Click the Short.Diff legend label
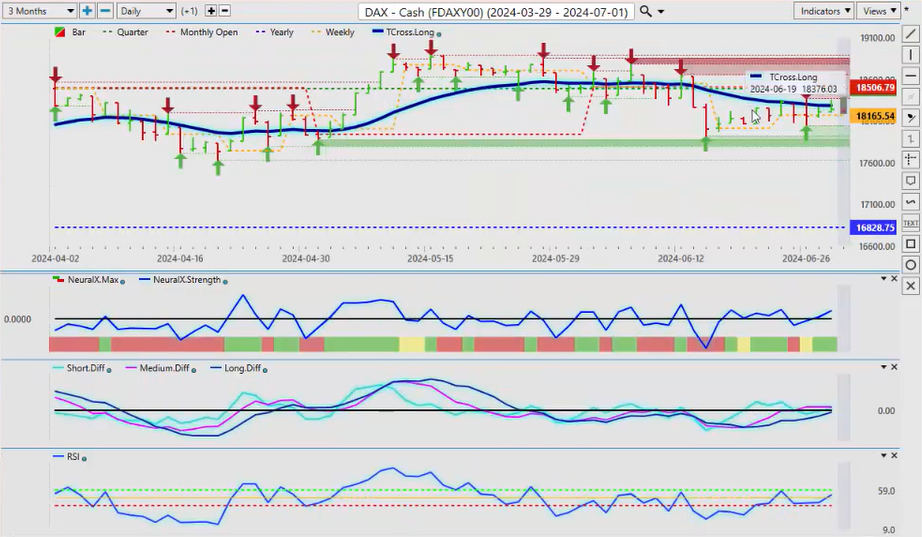922x537 pixels. (85, 368)
